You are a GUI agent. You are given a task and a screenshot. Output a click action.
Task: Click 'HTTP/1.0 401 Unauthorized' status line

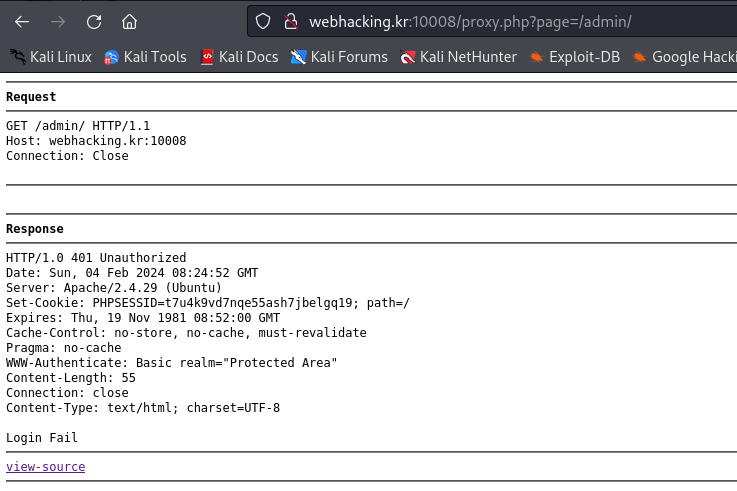pos(96,258)
